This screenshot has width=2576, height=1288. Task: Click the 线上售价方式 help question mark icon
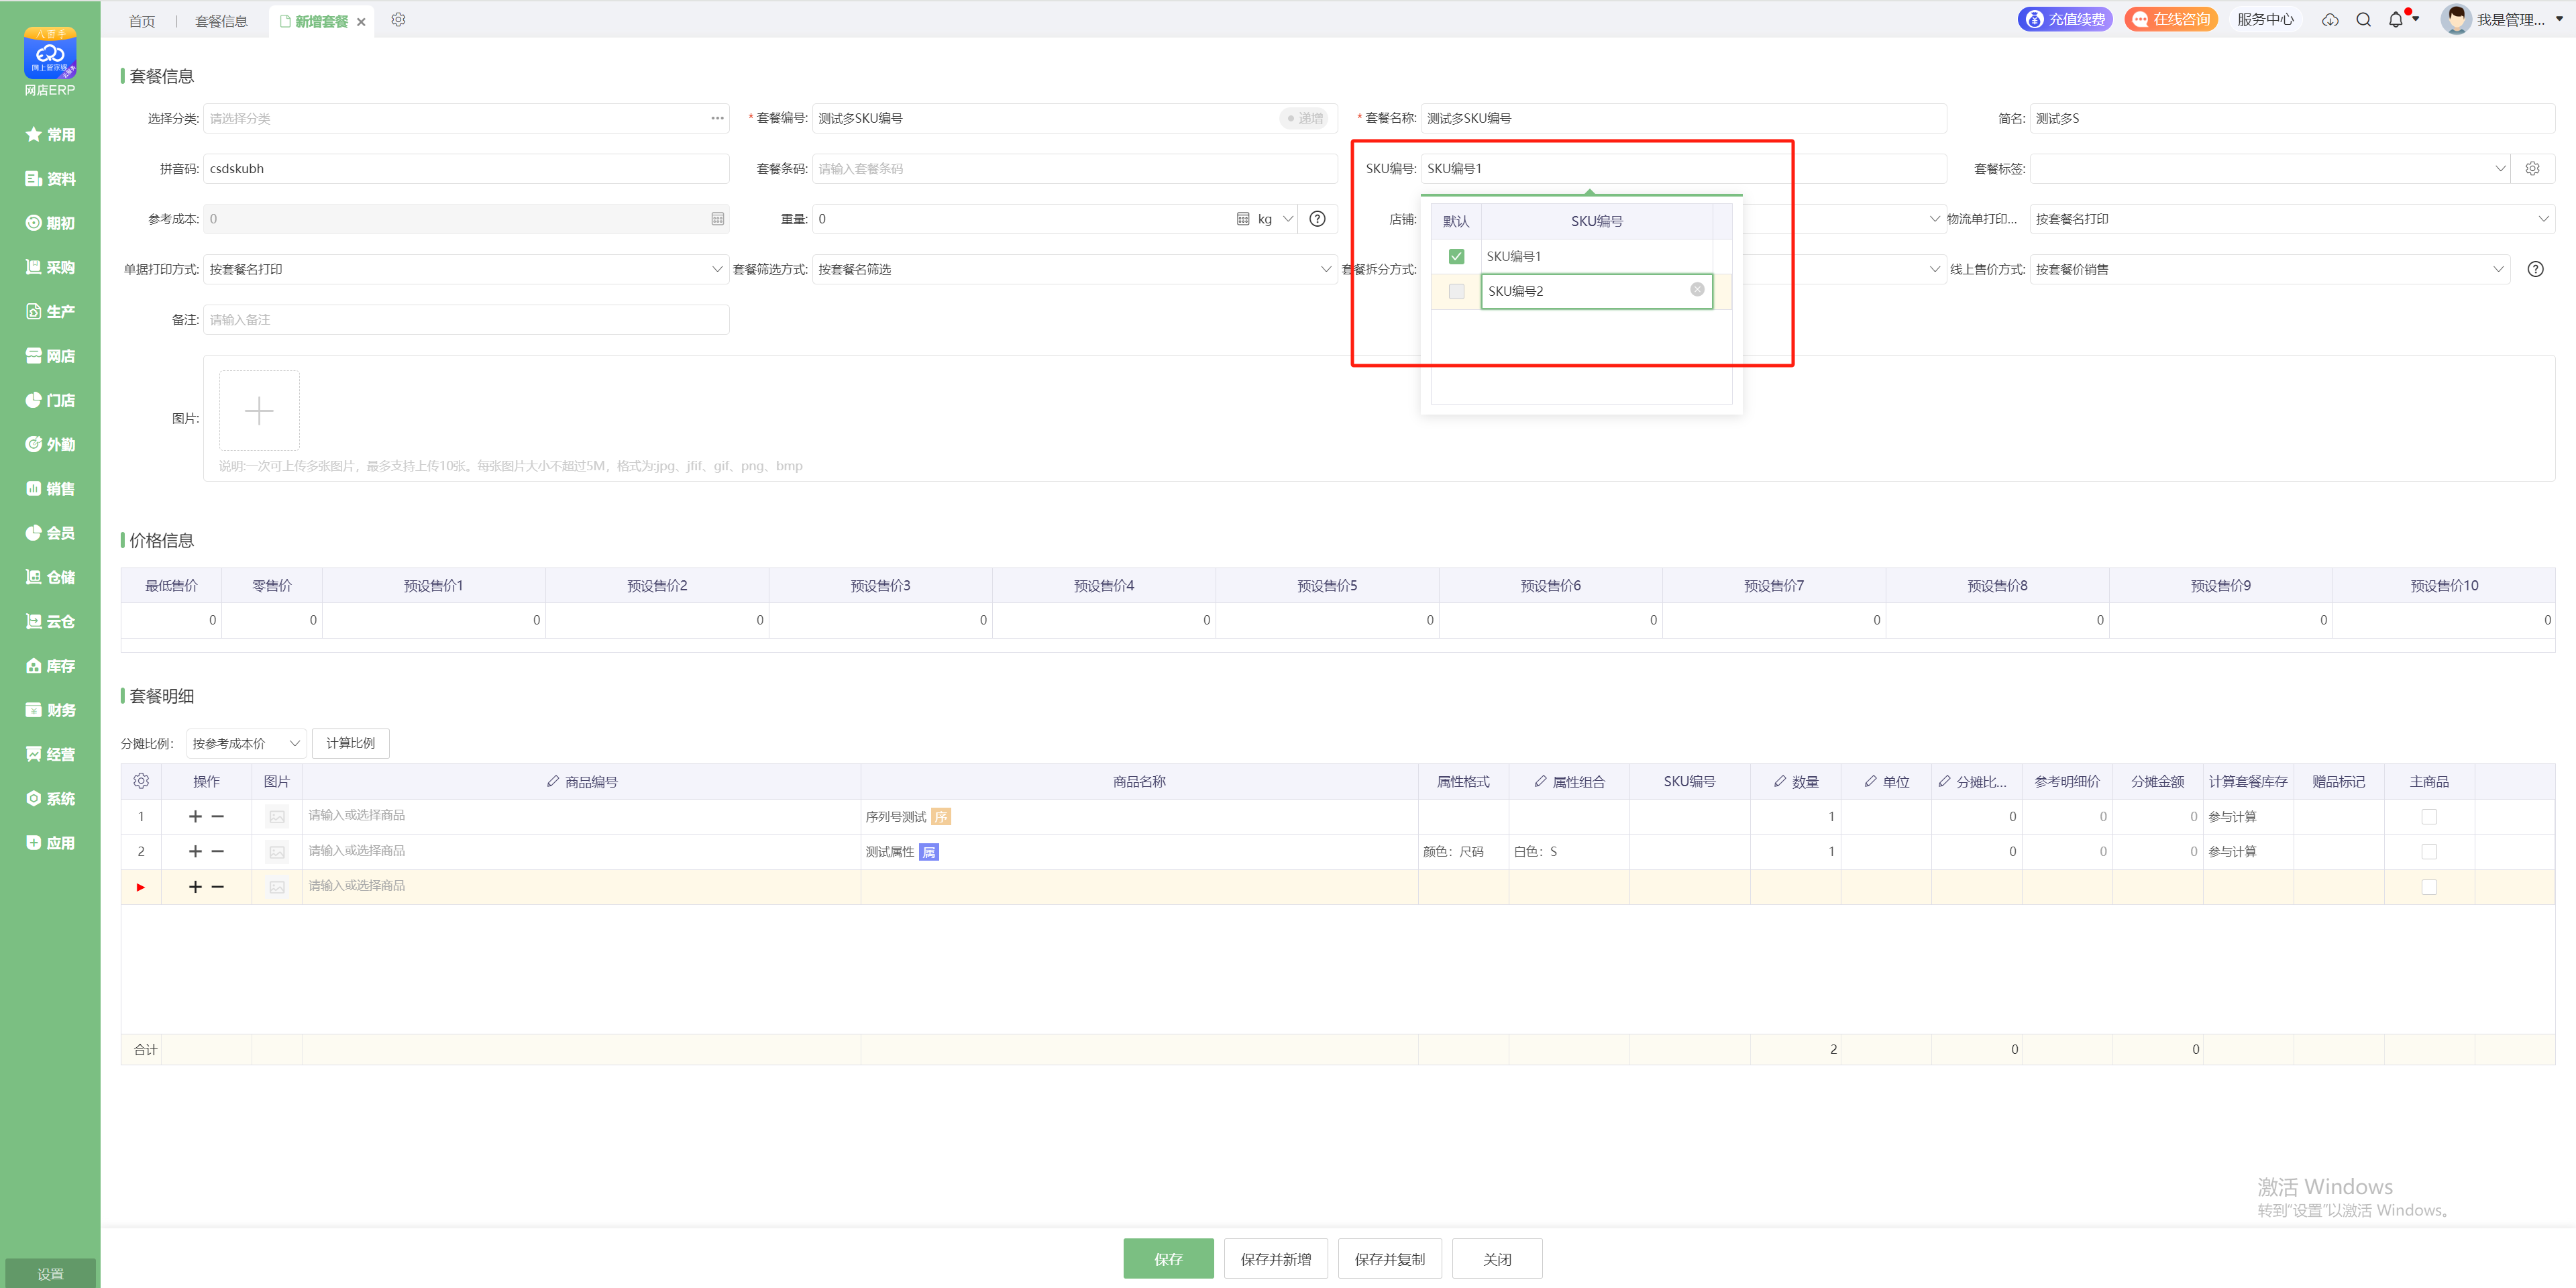click(x=2535, y=269)
